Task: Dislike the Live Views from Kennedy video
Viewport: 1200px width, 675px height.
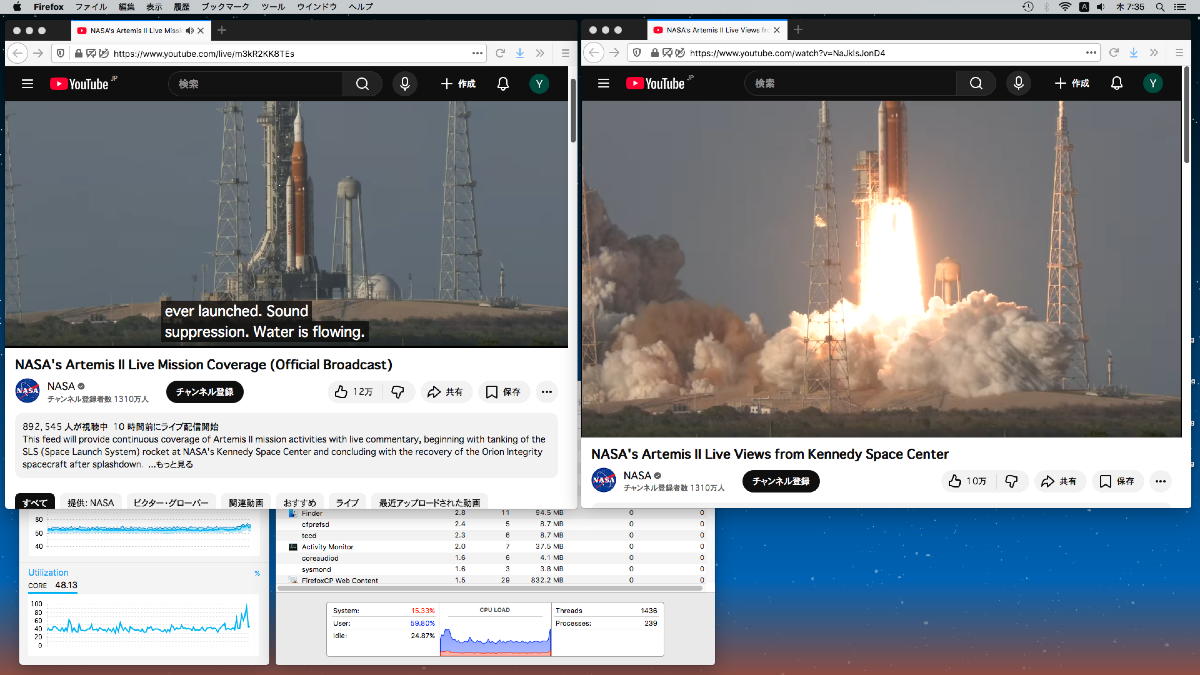Action: coord(1011,481)
